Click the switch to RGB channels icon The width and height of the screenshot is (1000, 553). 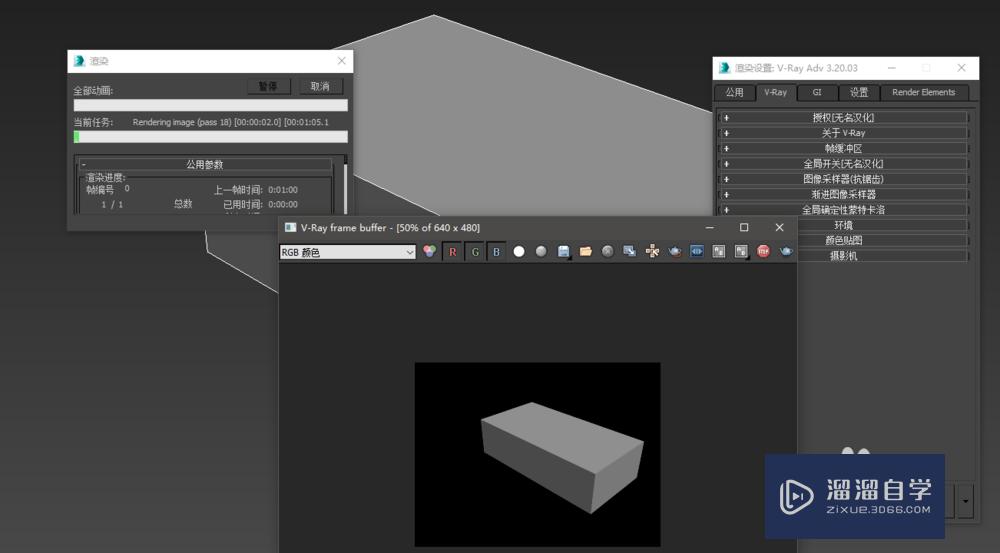click(430, 252)
